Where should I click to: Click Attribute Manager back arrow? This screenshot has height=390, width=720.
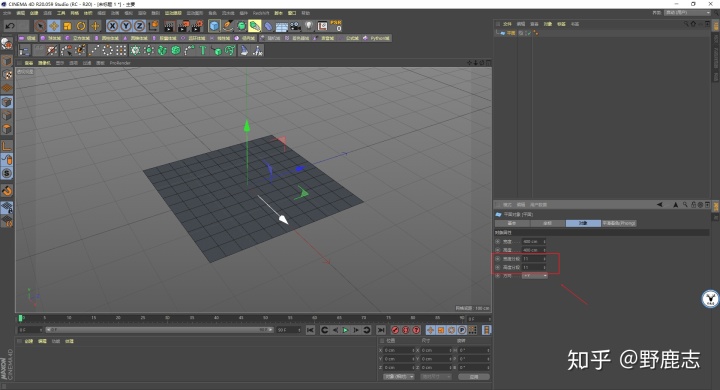pos(660,204)
